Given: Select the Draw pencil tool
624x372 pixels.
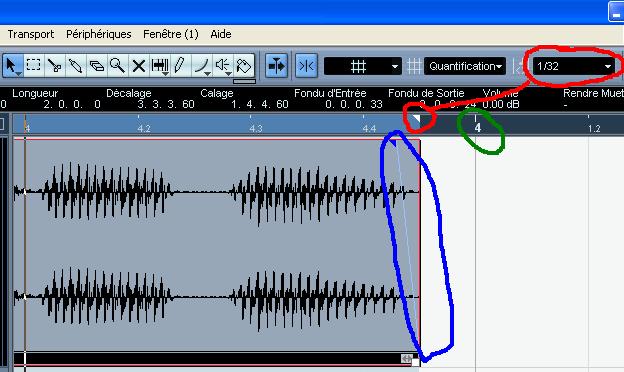Looking at the screenshot, I should click(x=180, y=66).
